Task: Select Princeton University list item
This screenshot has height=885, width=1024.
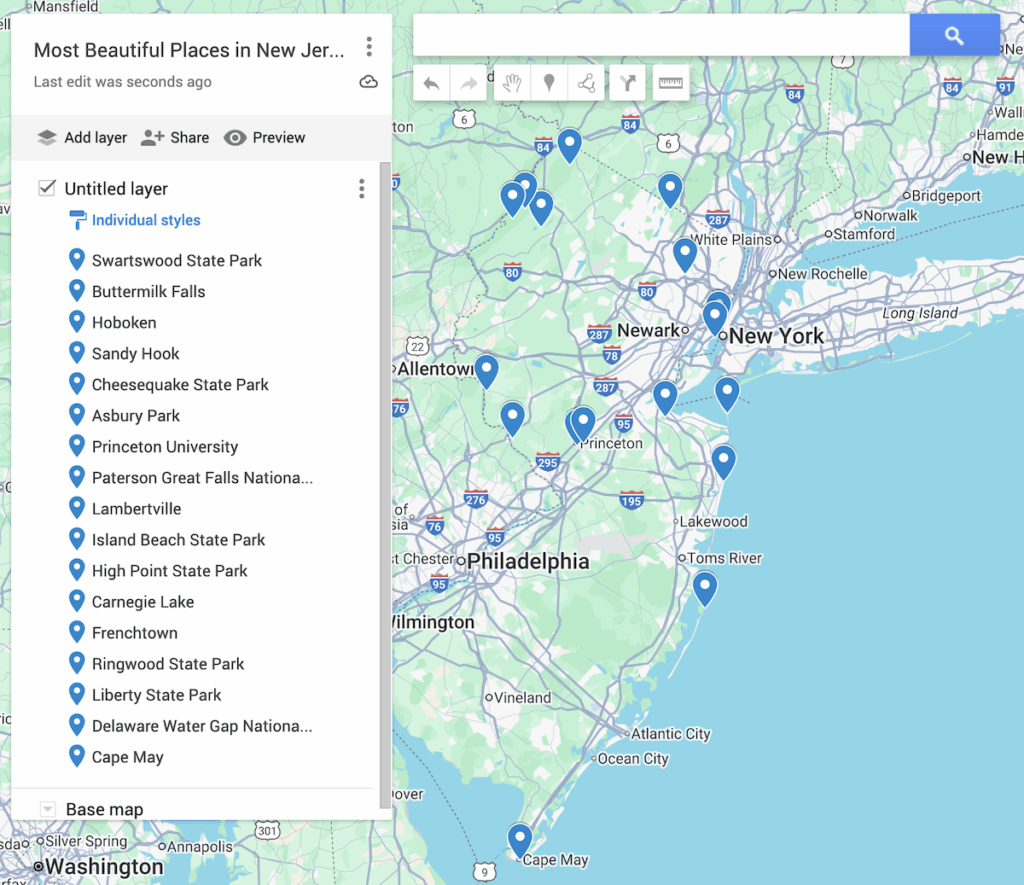Action: coord(165,447)
